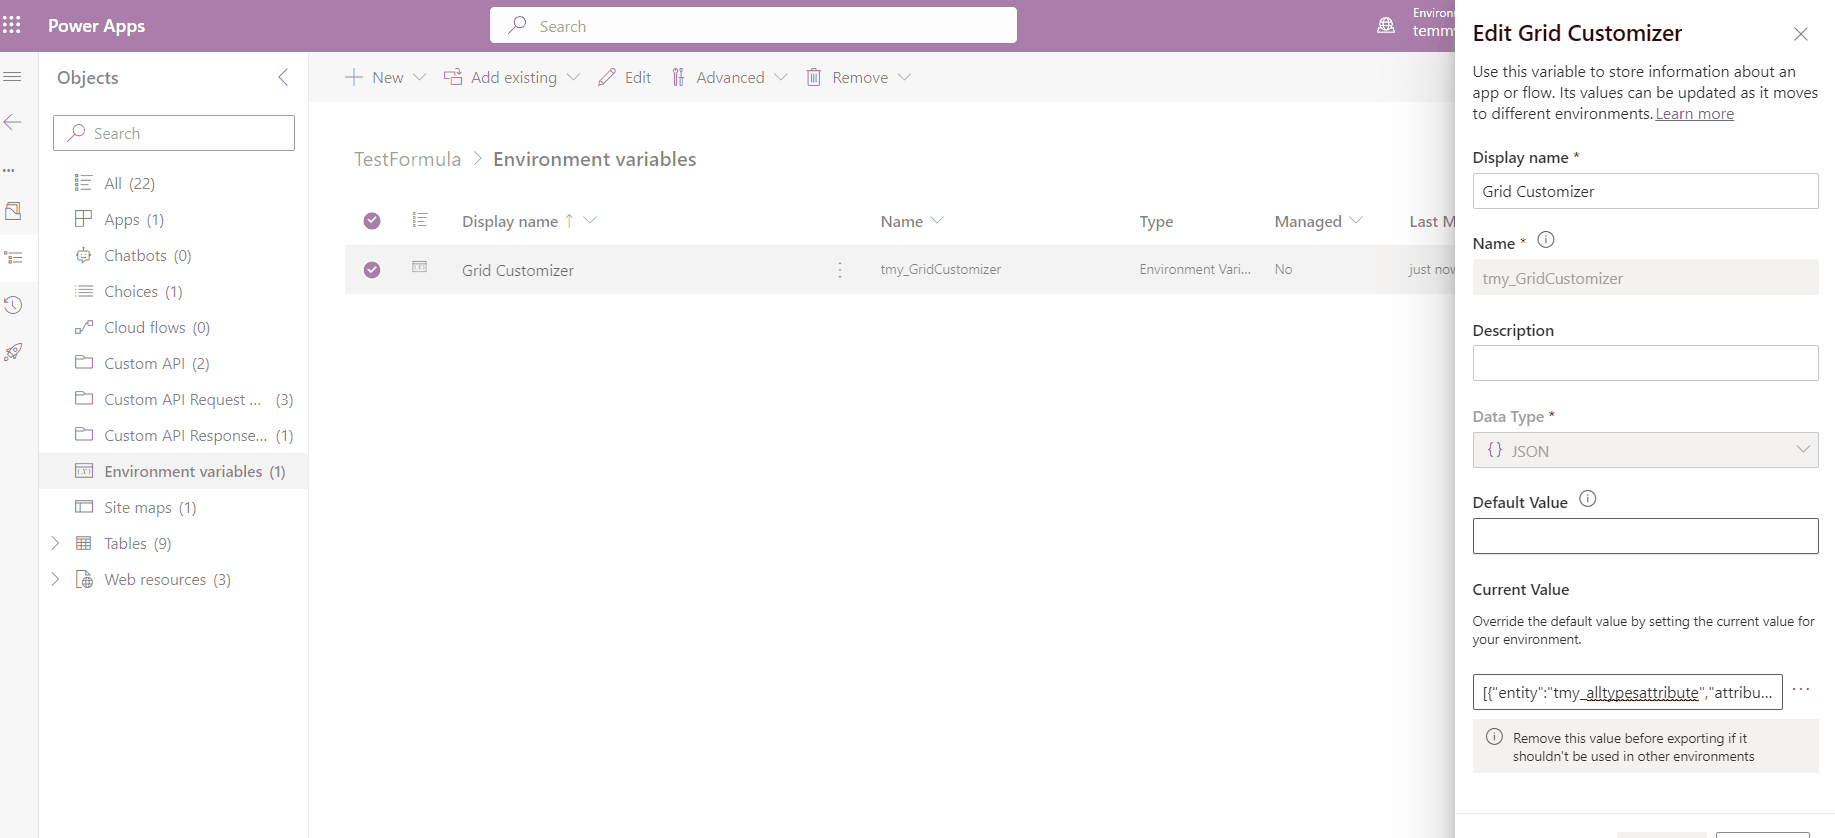Open the more options ellipsis in left rail

tap(9, 170)
